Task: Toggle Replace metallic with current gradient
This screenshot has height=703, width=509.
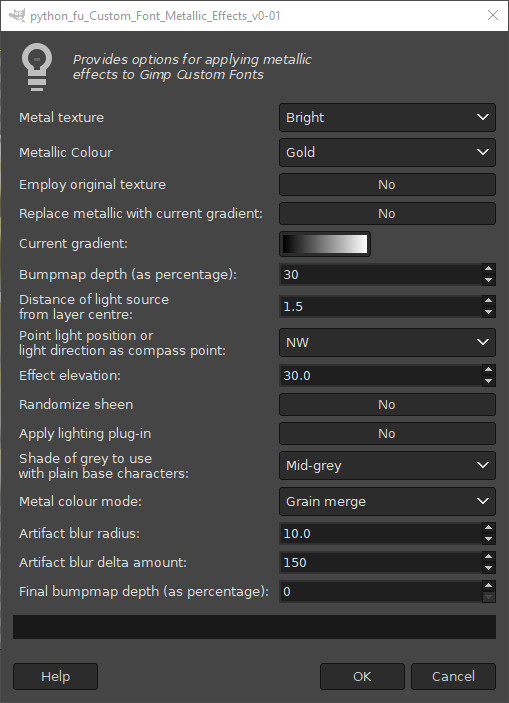Action: point(387,213)
